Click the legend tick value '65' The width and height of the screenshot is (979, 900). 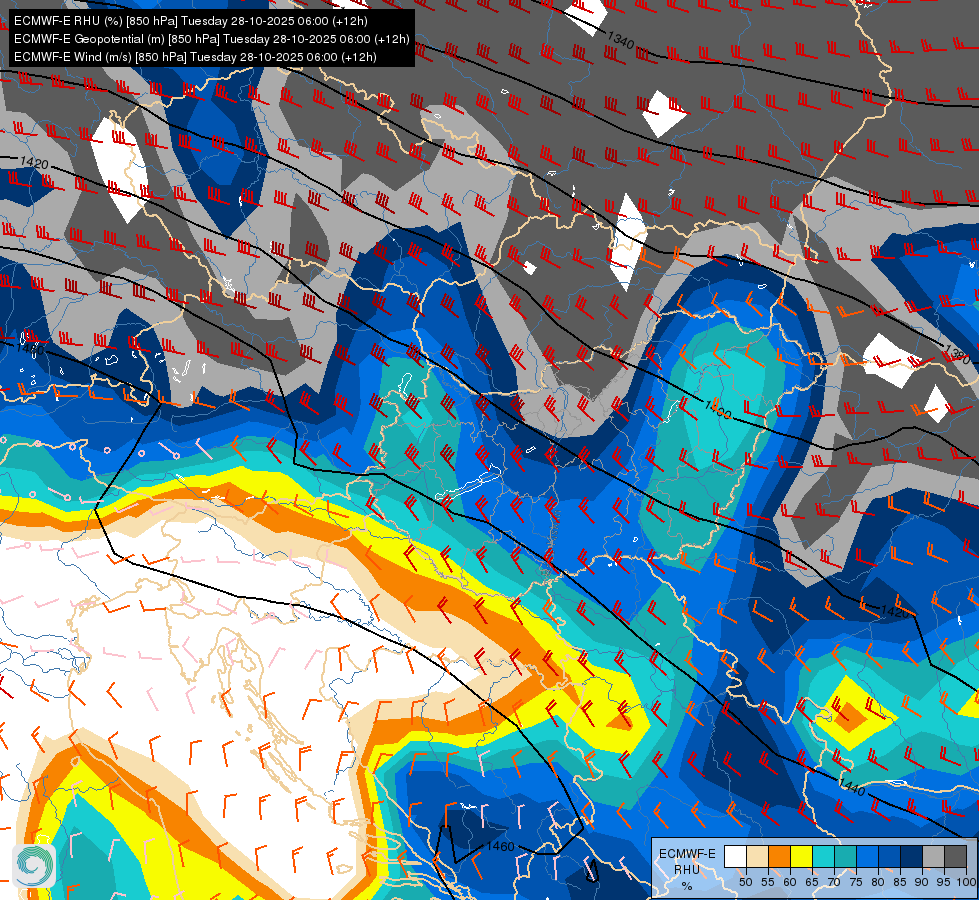(x=812, y=882)
